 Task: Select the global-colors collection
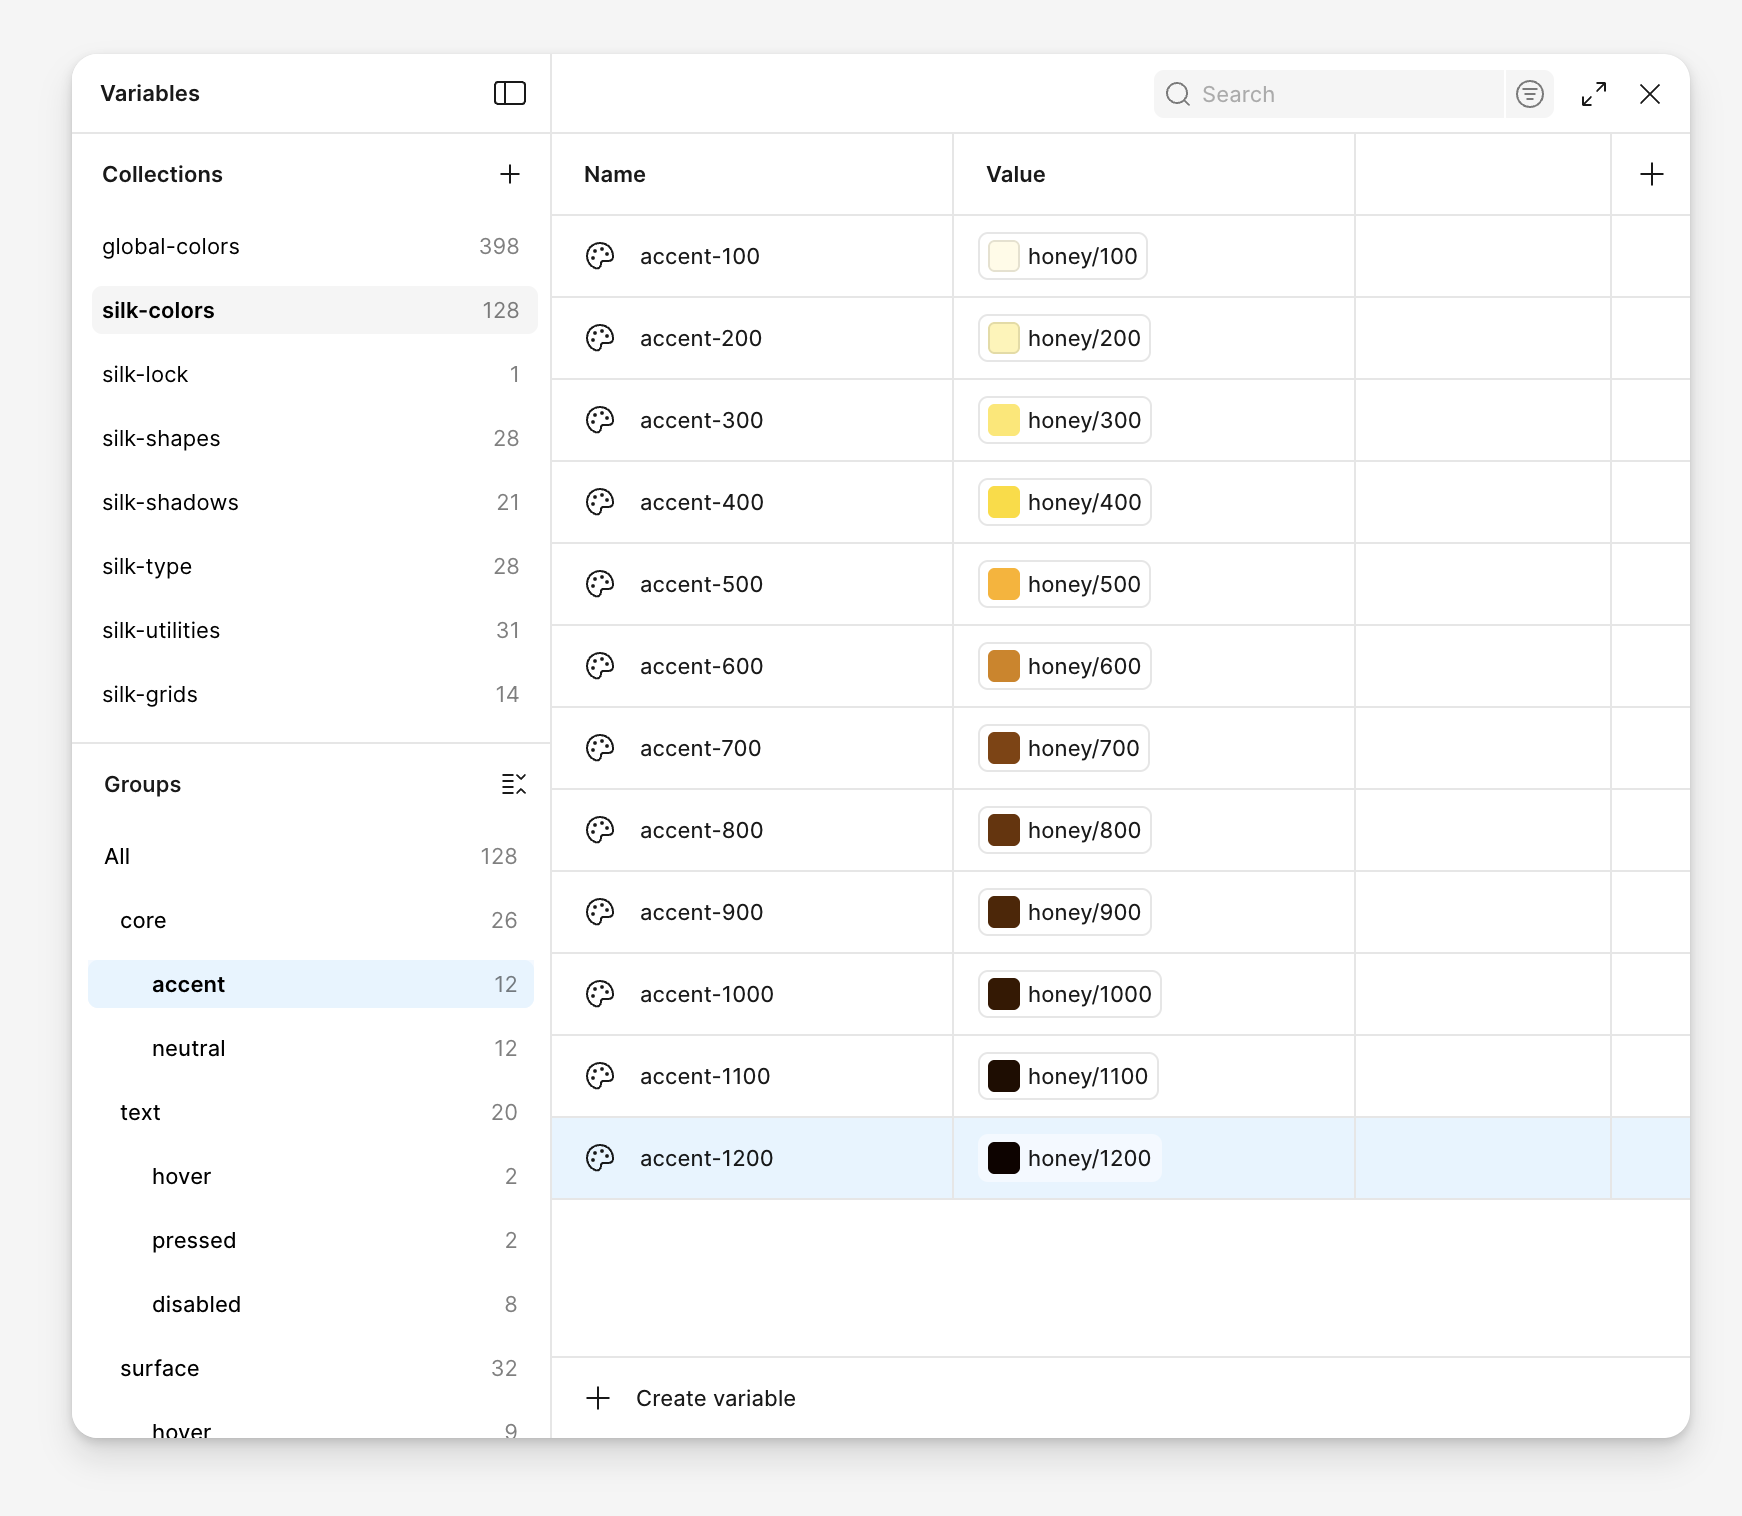pyautogui.click(x=171, y=246)
